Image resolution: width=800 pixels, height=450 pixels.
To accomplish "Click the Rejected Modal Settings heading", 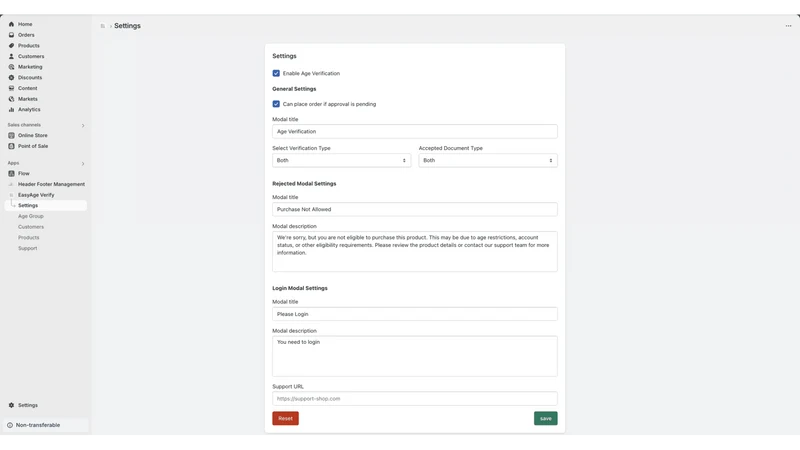I will (304, 184).
